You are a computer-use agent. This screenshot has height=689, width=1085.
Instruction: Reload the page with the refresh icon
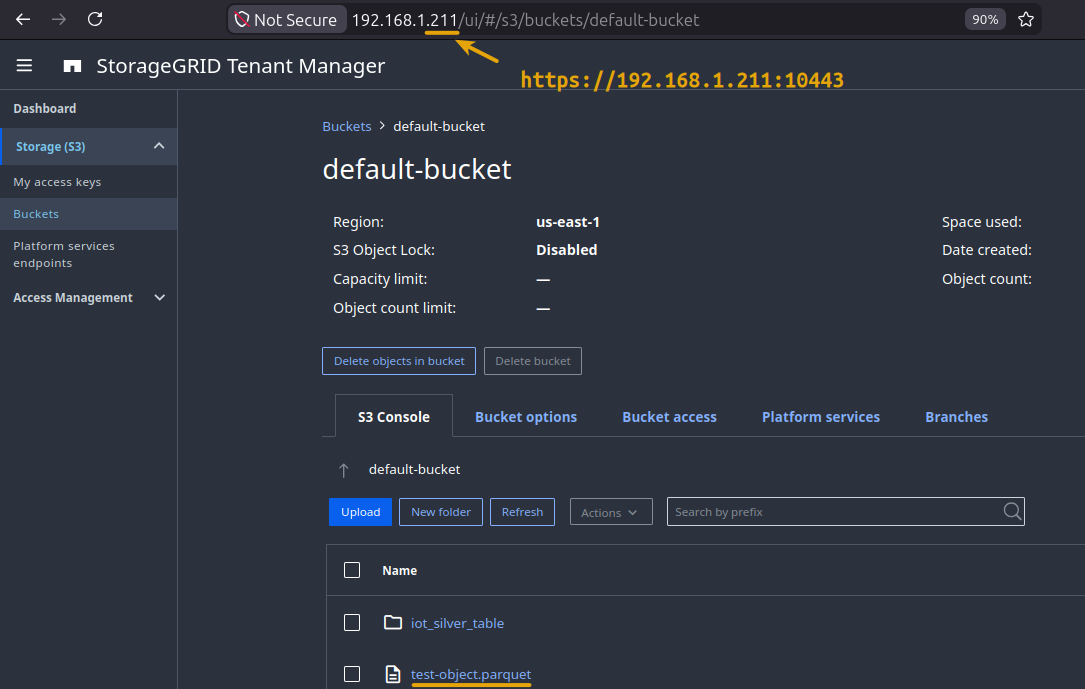(x=95, y=19)
